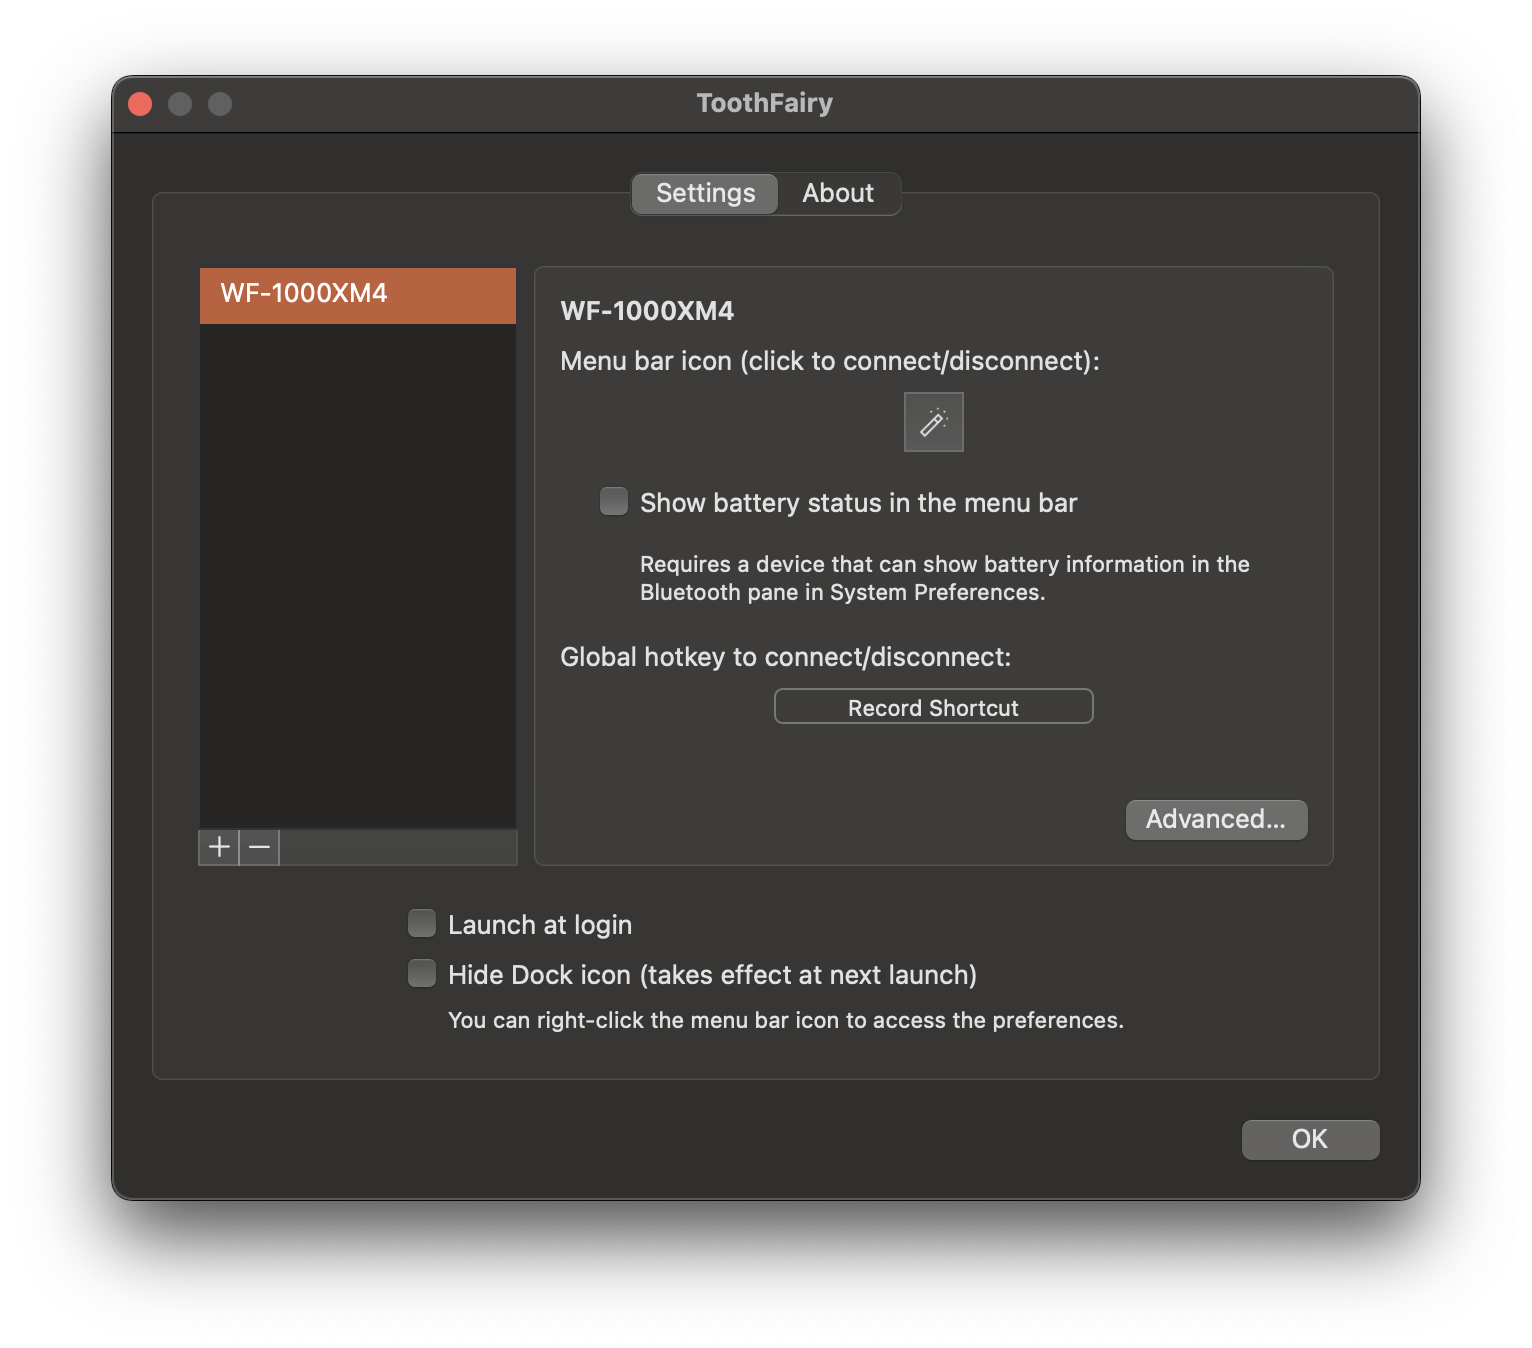Add a new device with plus button
Screen dimensions: 1532x1348
219,847
